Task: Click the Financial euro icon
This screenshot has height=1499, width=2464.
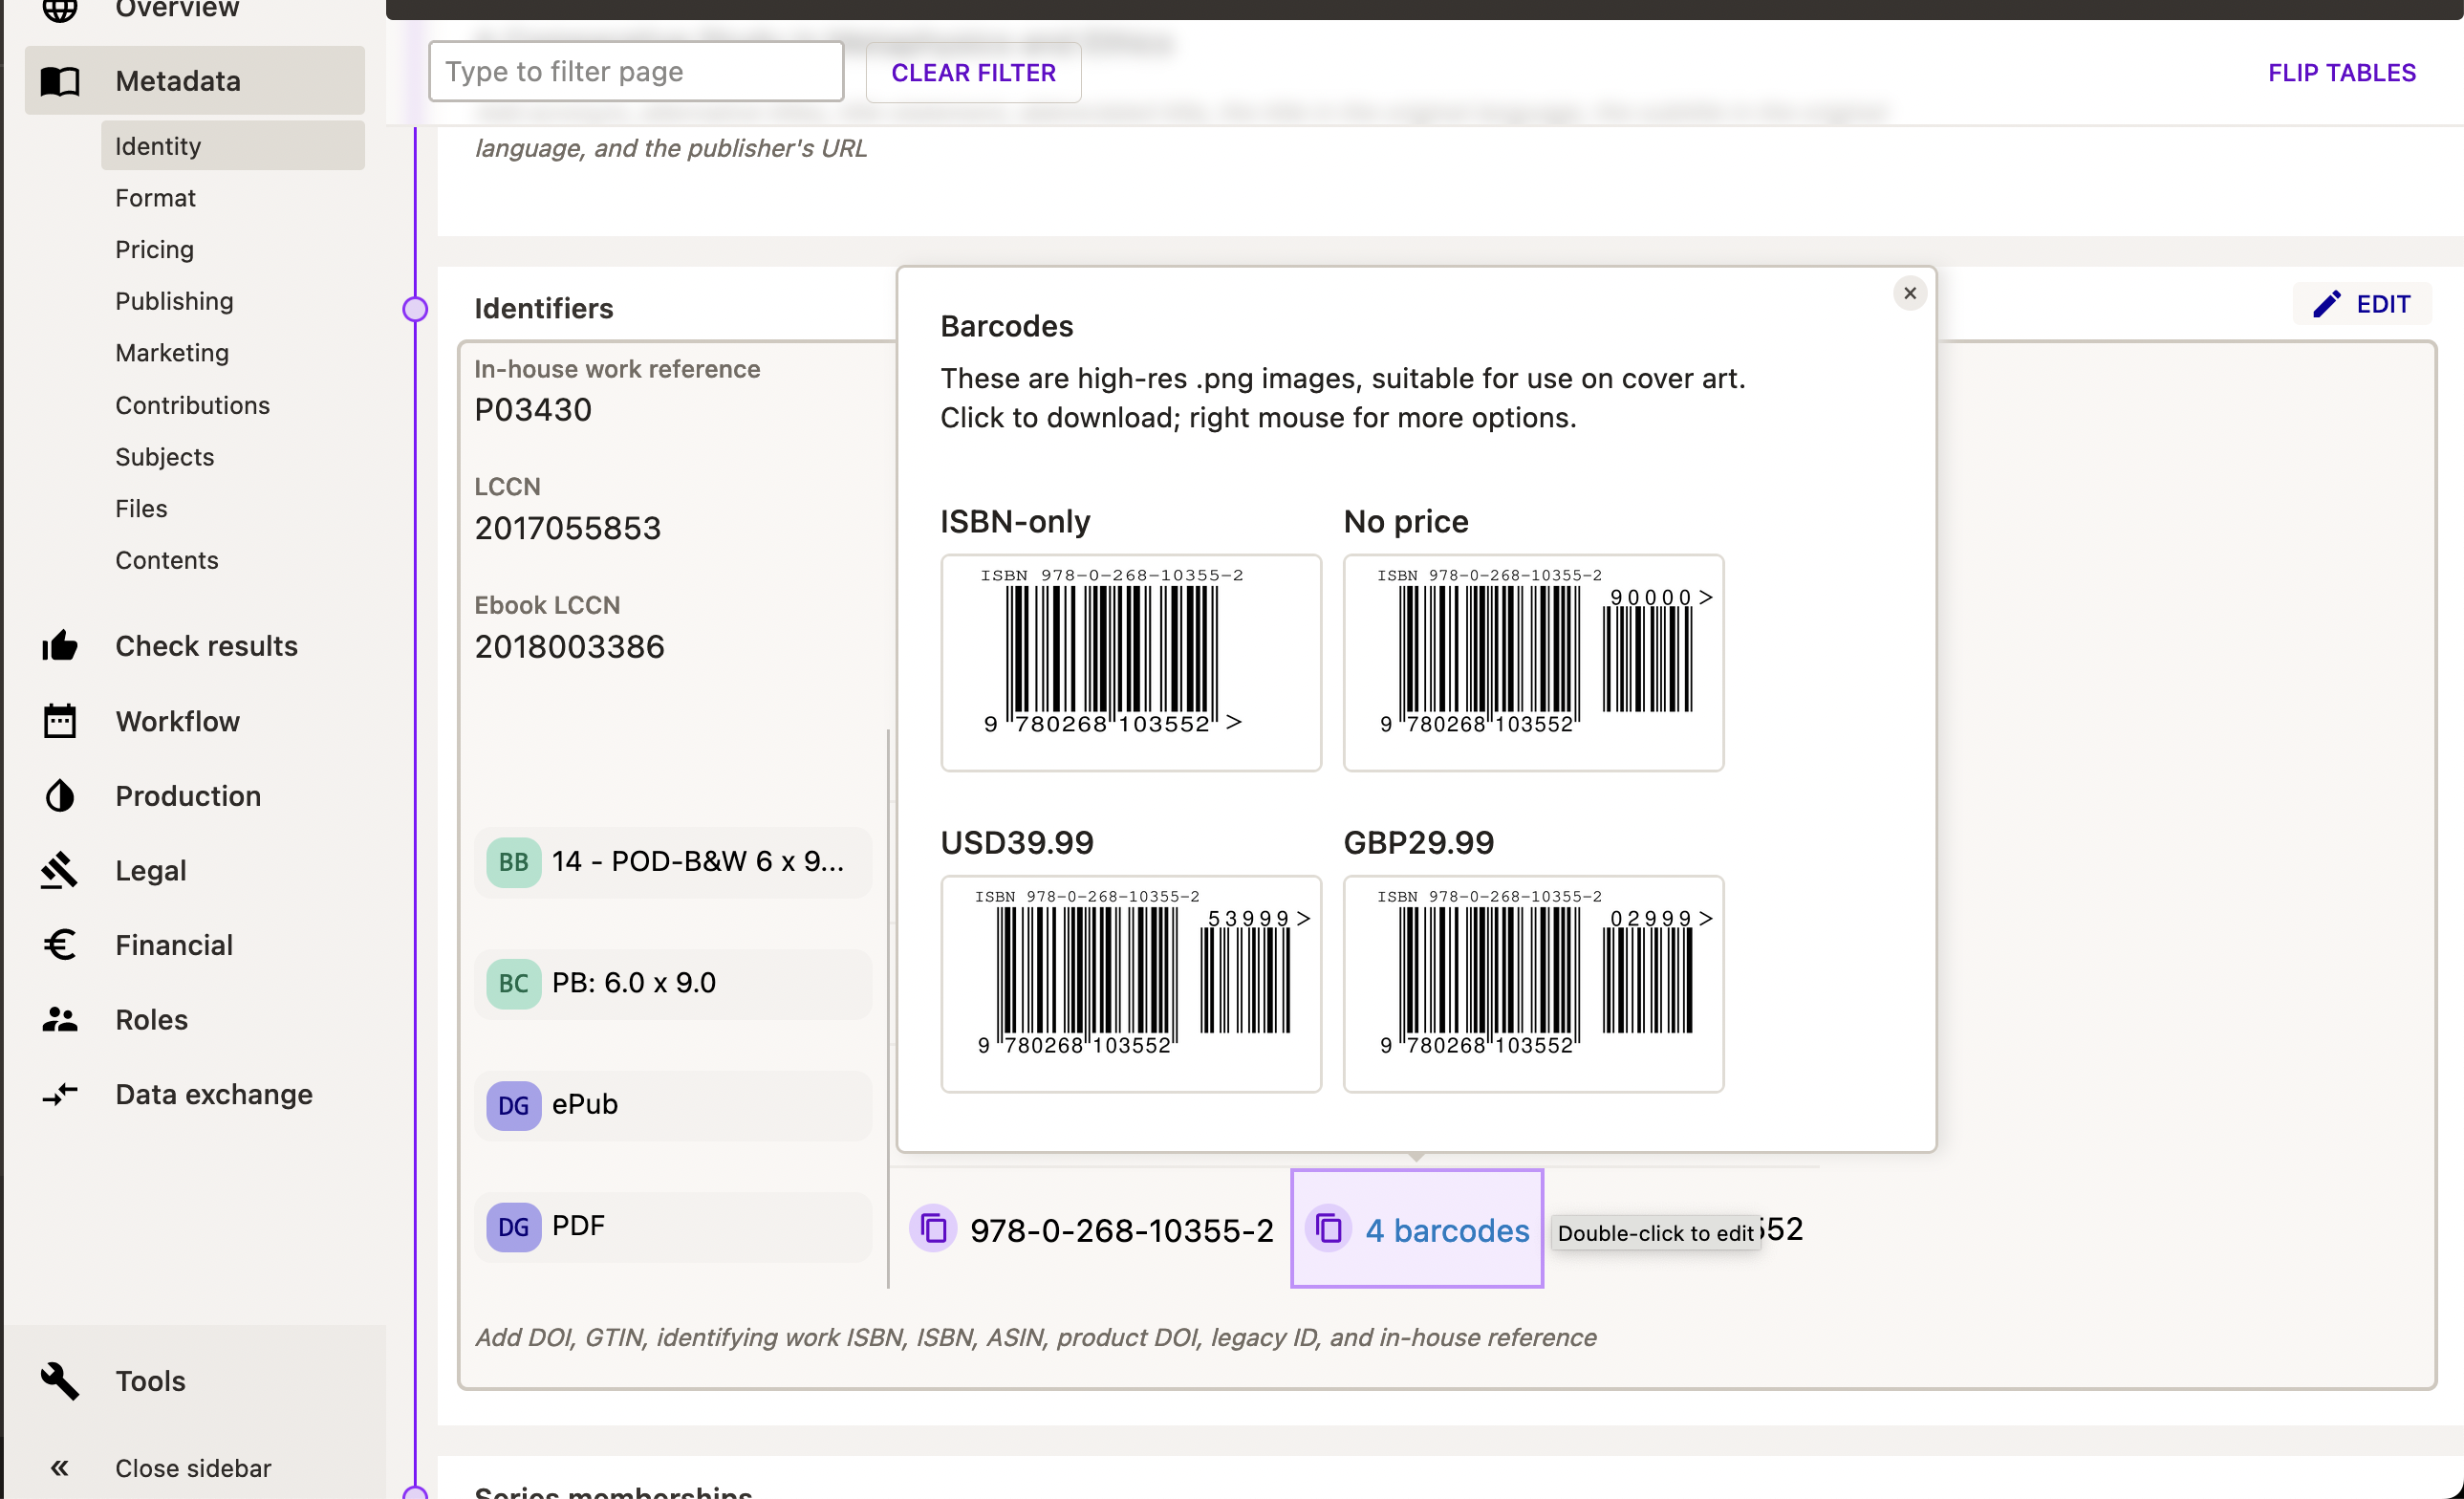Action: pyautogui.click(x=60, y=945)
